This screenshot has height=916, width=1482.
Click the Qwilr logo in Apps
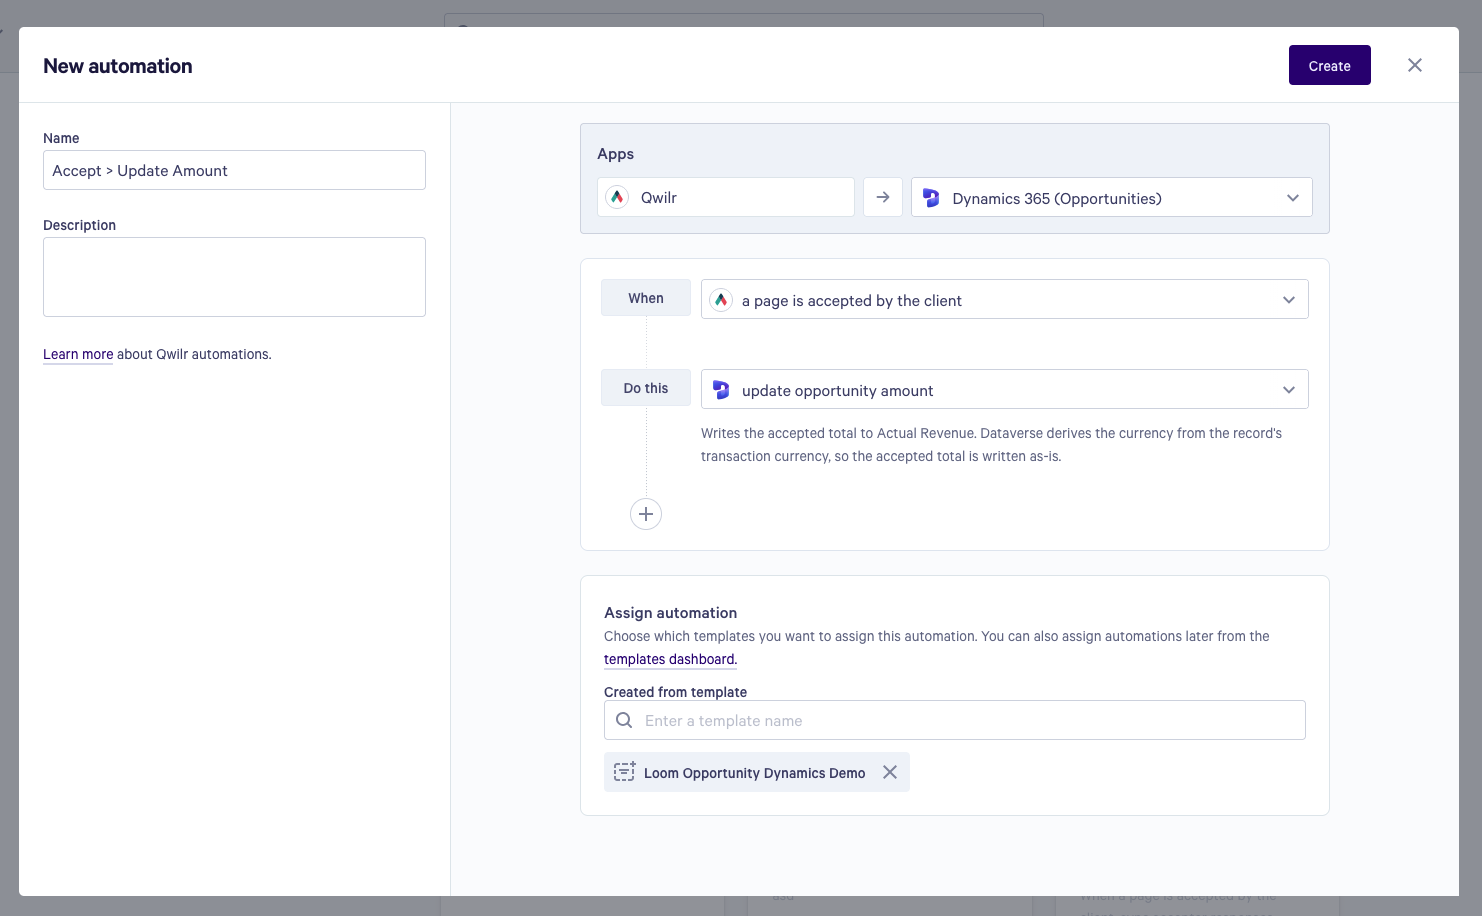(x=618, y=197)
